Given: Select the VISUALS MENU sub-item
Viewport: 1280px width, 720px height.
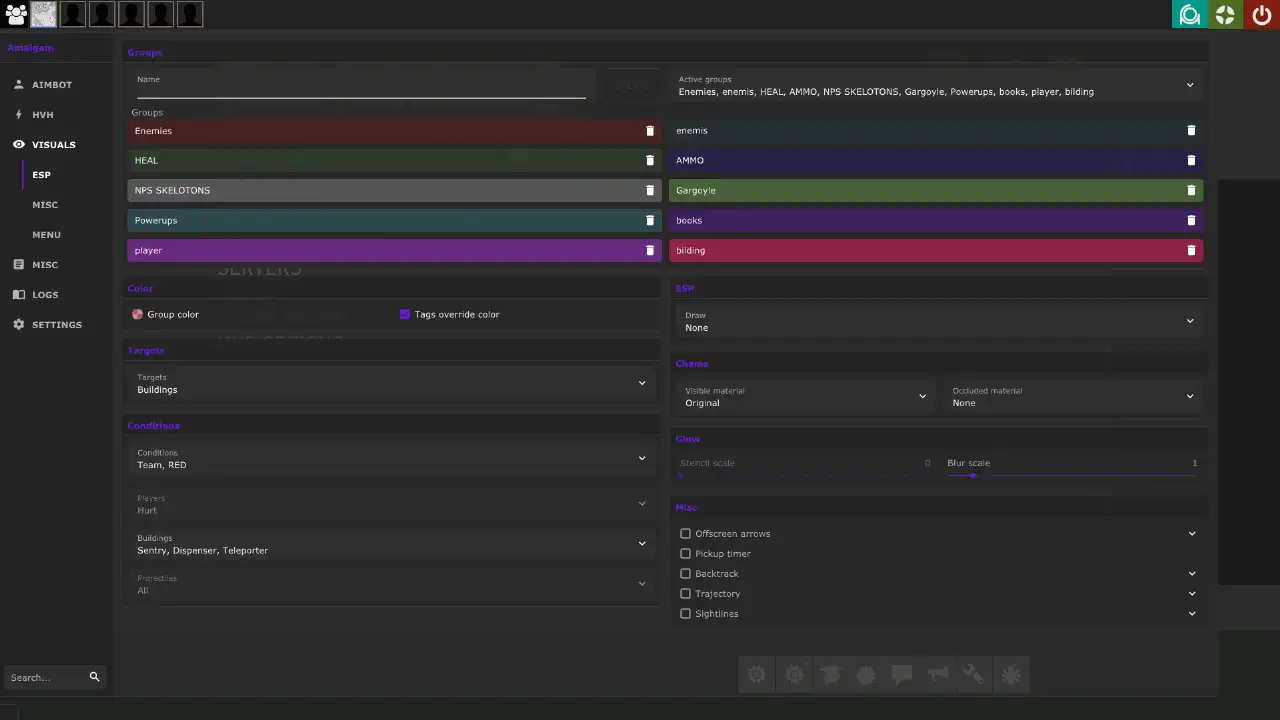Looking at the screenshot, I should pos(46,235).
